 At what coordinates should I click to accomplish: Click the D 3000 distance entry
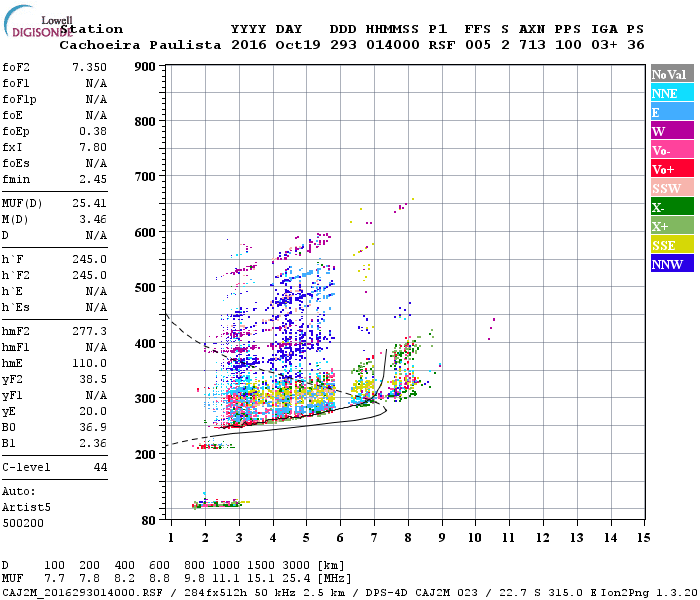(296, 565)
